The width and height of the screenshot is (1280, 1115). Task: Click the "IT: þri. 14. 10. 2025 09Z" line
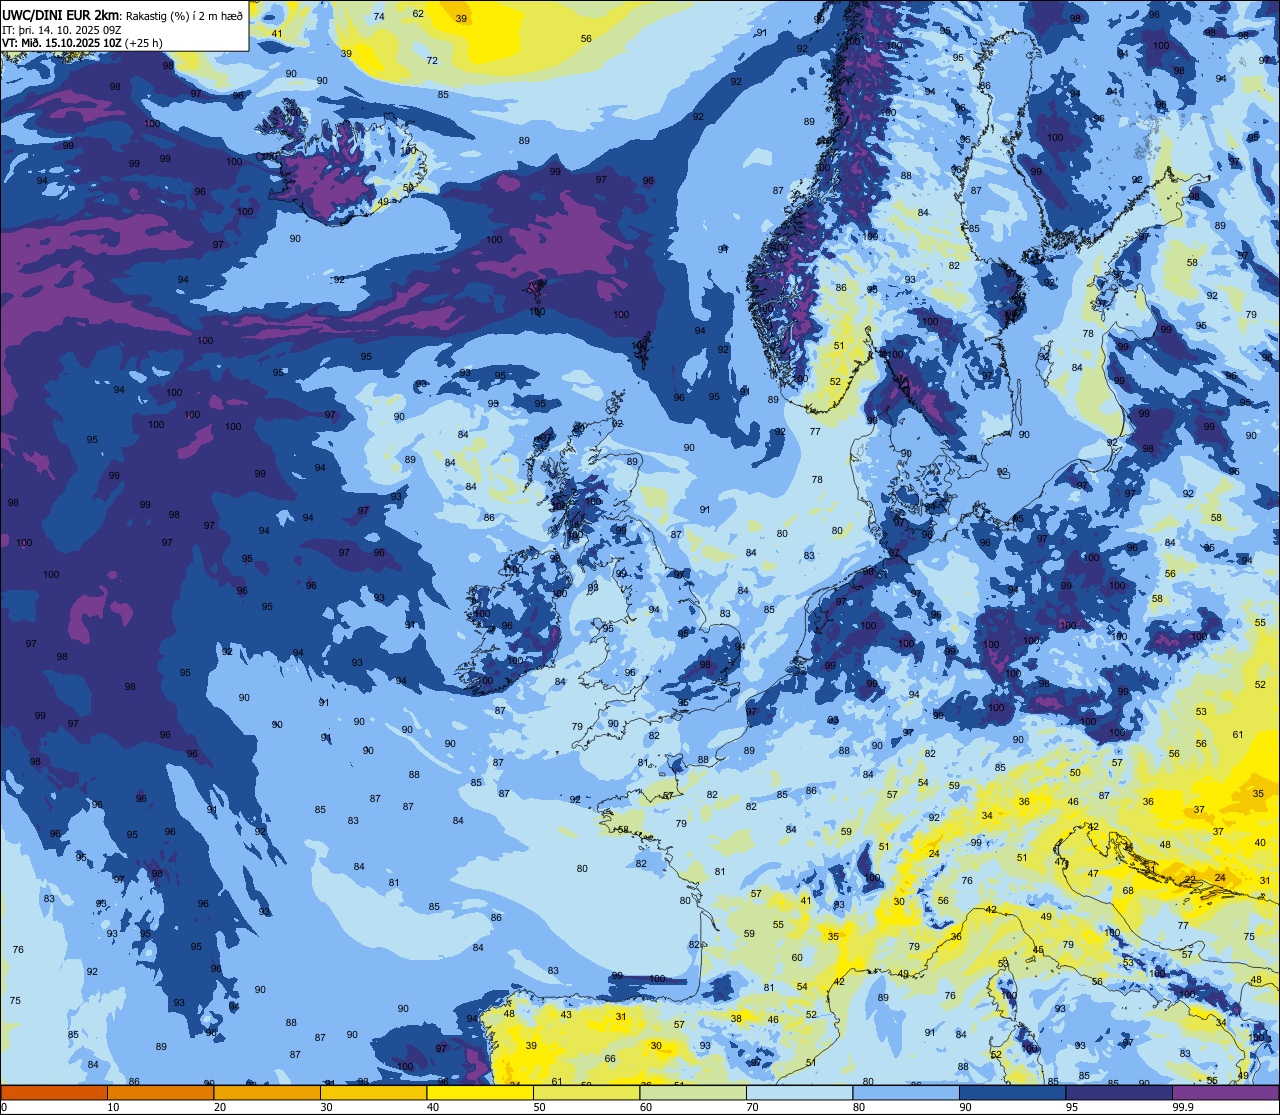point(61,29)
